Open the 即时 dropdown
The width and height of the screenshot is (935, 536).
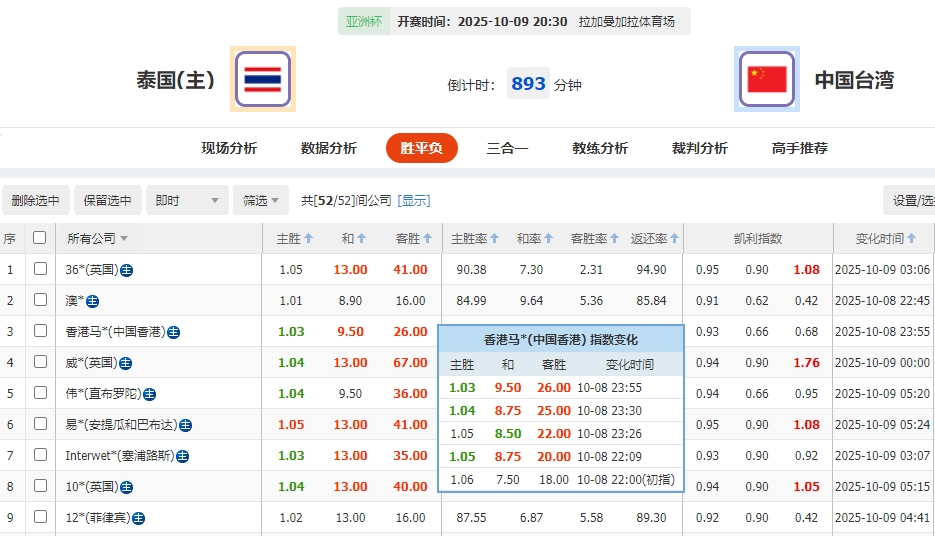[187, 201]
